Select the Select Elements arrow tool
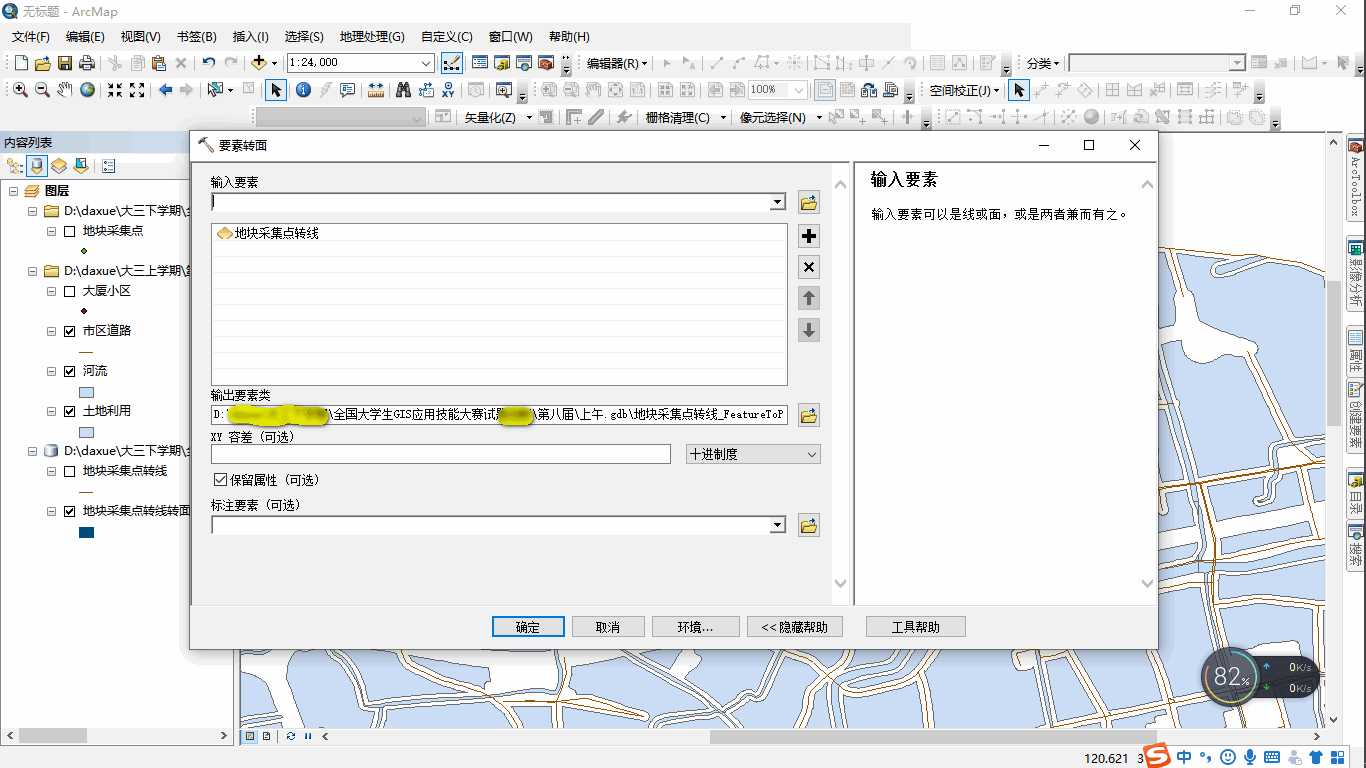 (277, 90)
